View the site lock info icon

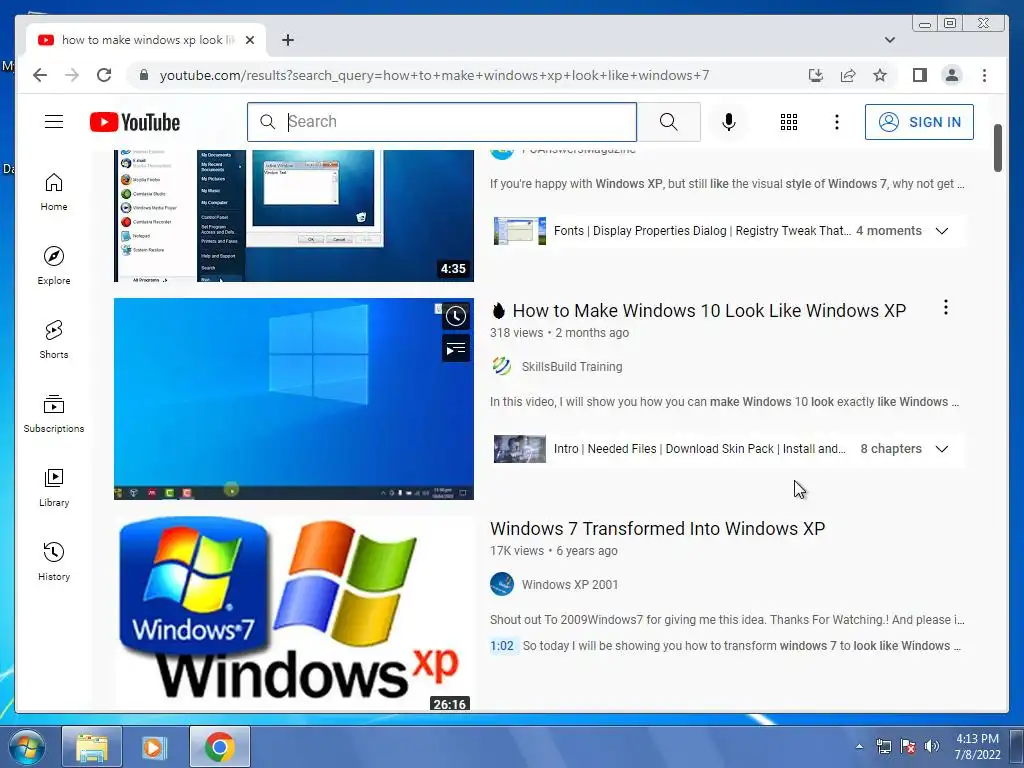(x=144, y=75)
